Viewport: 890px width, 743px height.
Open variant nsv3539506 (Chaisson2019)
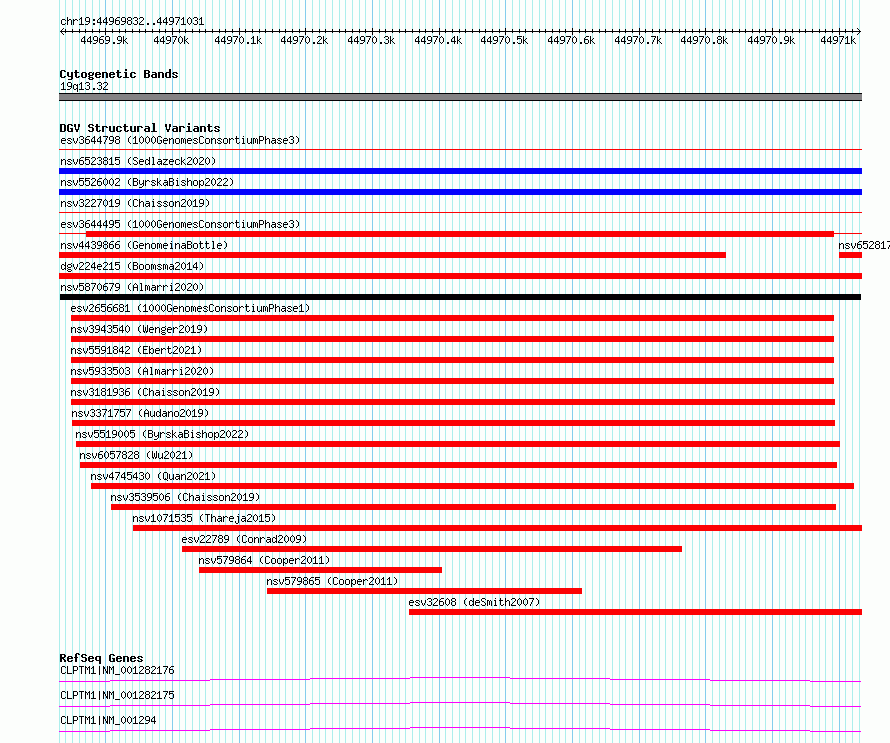[185, 497]
